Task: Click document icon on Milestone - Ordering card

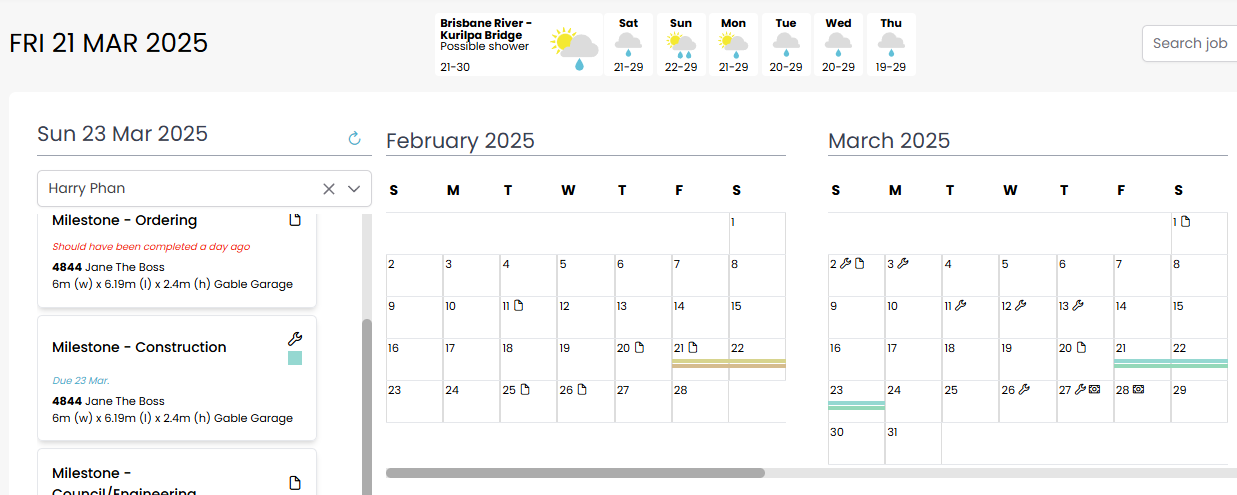Action: 295,220
